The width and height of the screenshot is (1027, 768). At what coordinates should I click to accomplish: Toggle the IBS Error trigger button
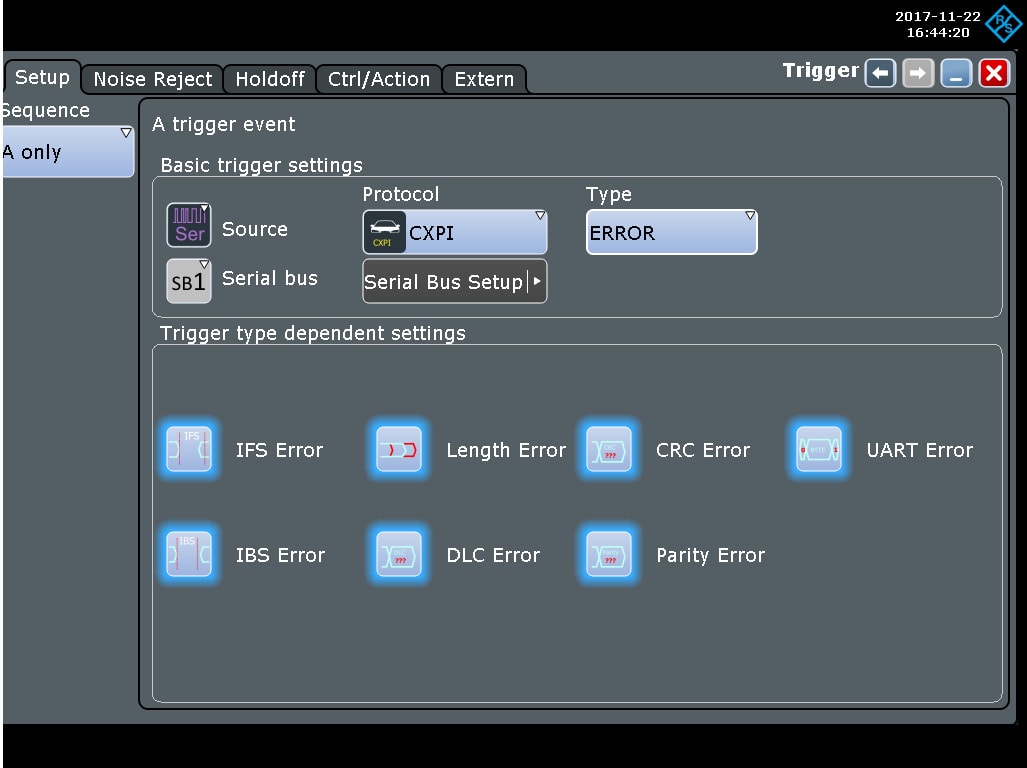(189, 554)
